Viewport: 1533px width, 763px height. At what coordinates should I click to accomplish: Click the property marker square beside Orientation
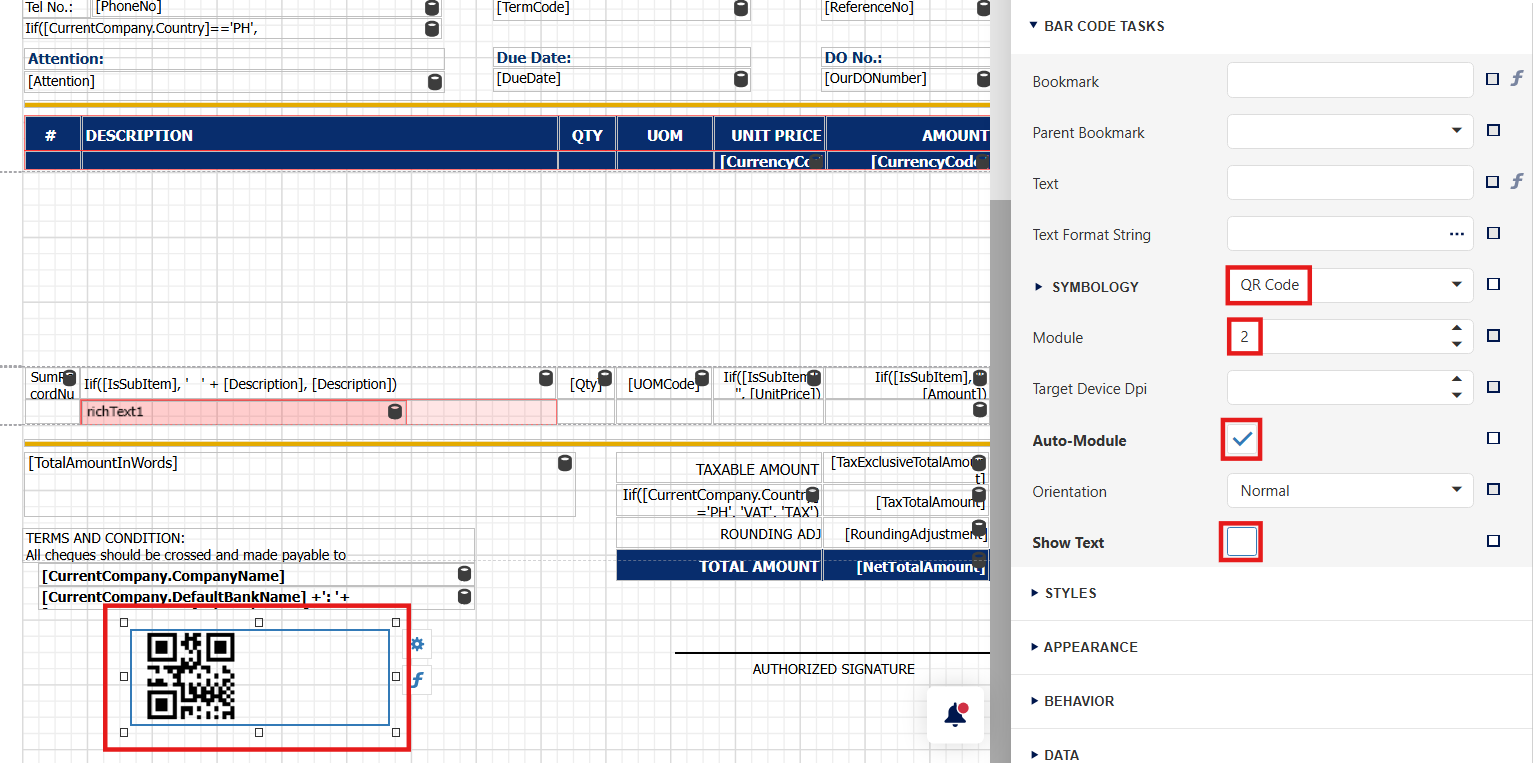tap(1493, 489)
